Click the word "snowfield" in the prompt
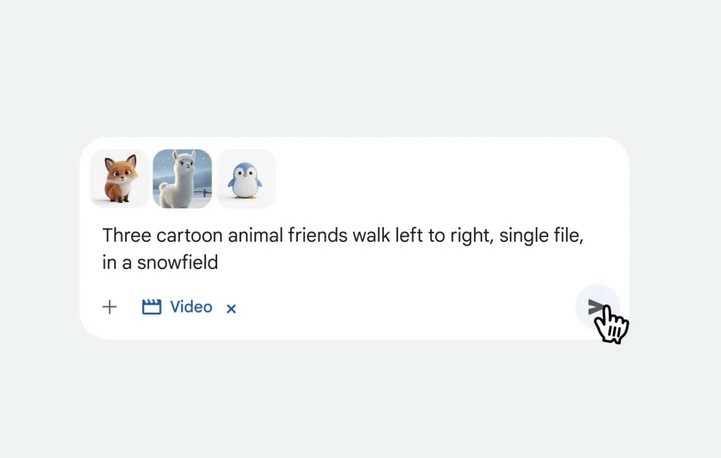 177,263
